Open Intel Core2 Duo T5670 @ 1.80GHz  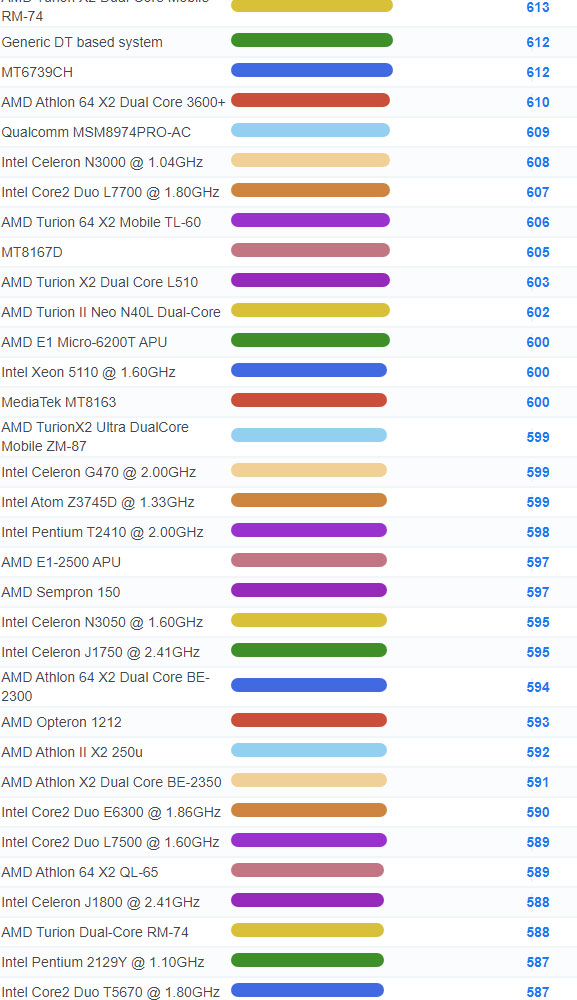[110, 992]
